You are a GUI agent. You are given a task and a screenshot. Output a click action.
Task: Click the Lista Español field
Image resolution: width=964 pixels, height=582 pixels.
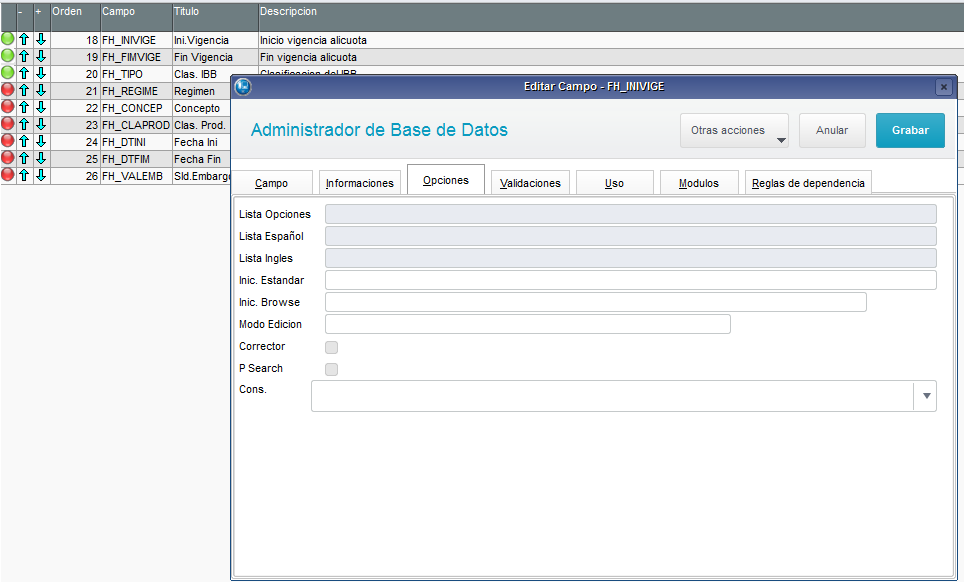631,236
